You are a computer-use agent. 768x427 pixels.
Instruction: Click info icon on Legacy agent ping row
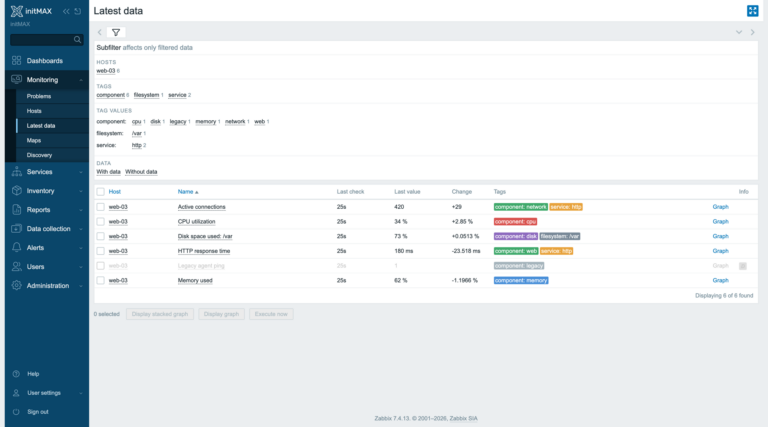click(743, 266)
